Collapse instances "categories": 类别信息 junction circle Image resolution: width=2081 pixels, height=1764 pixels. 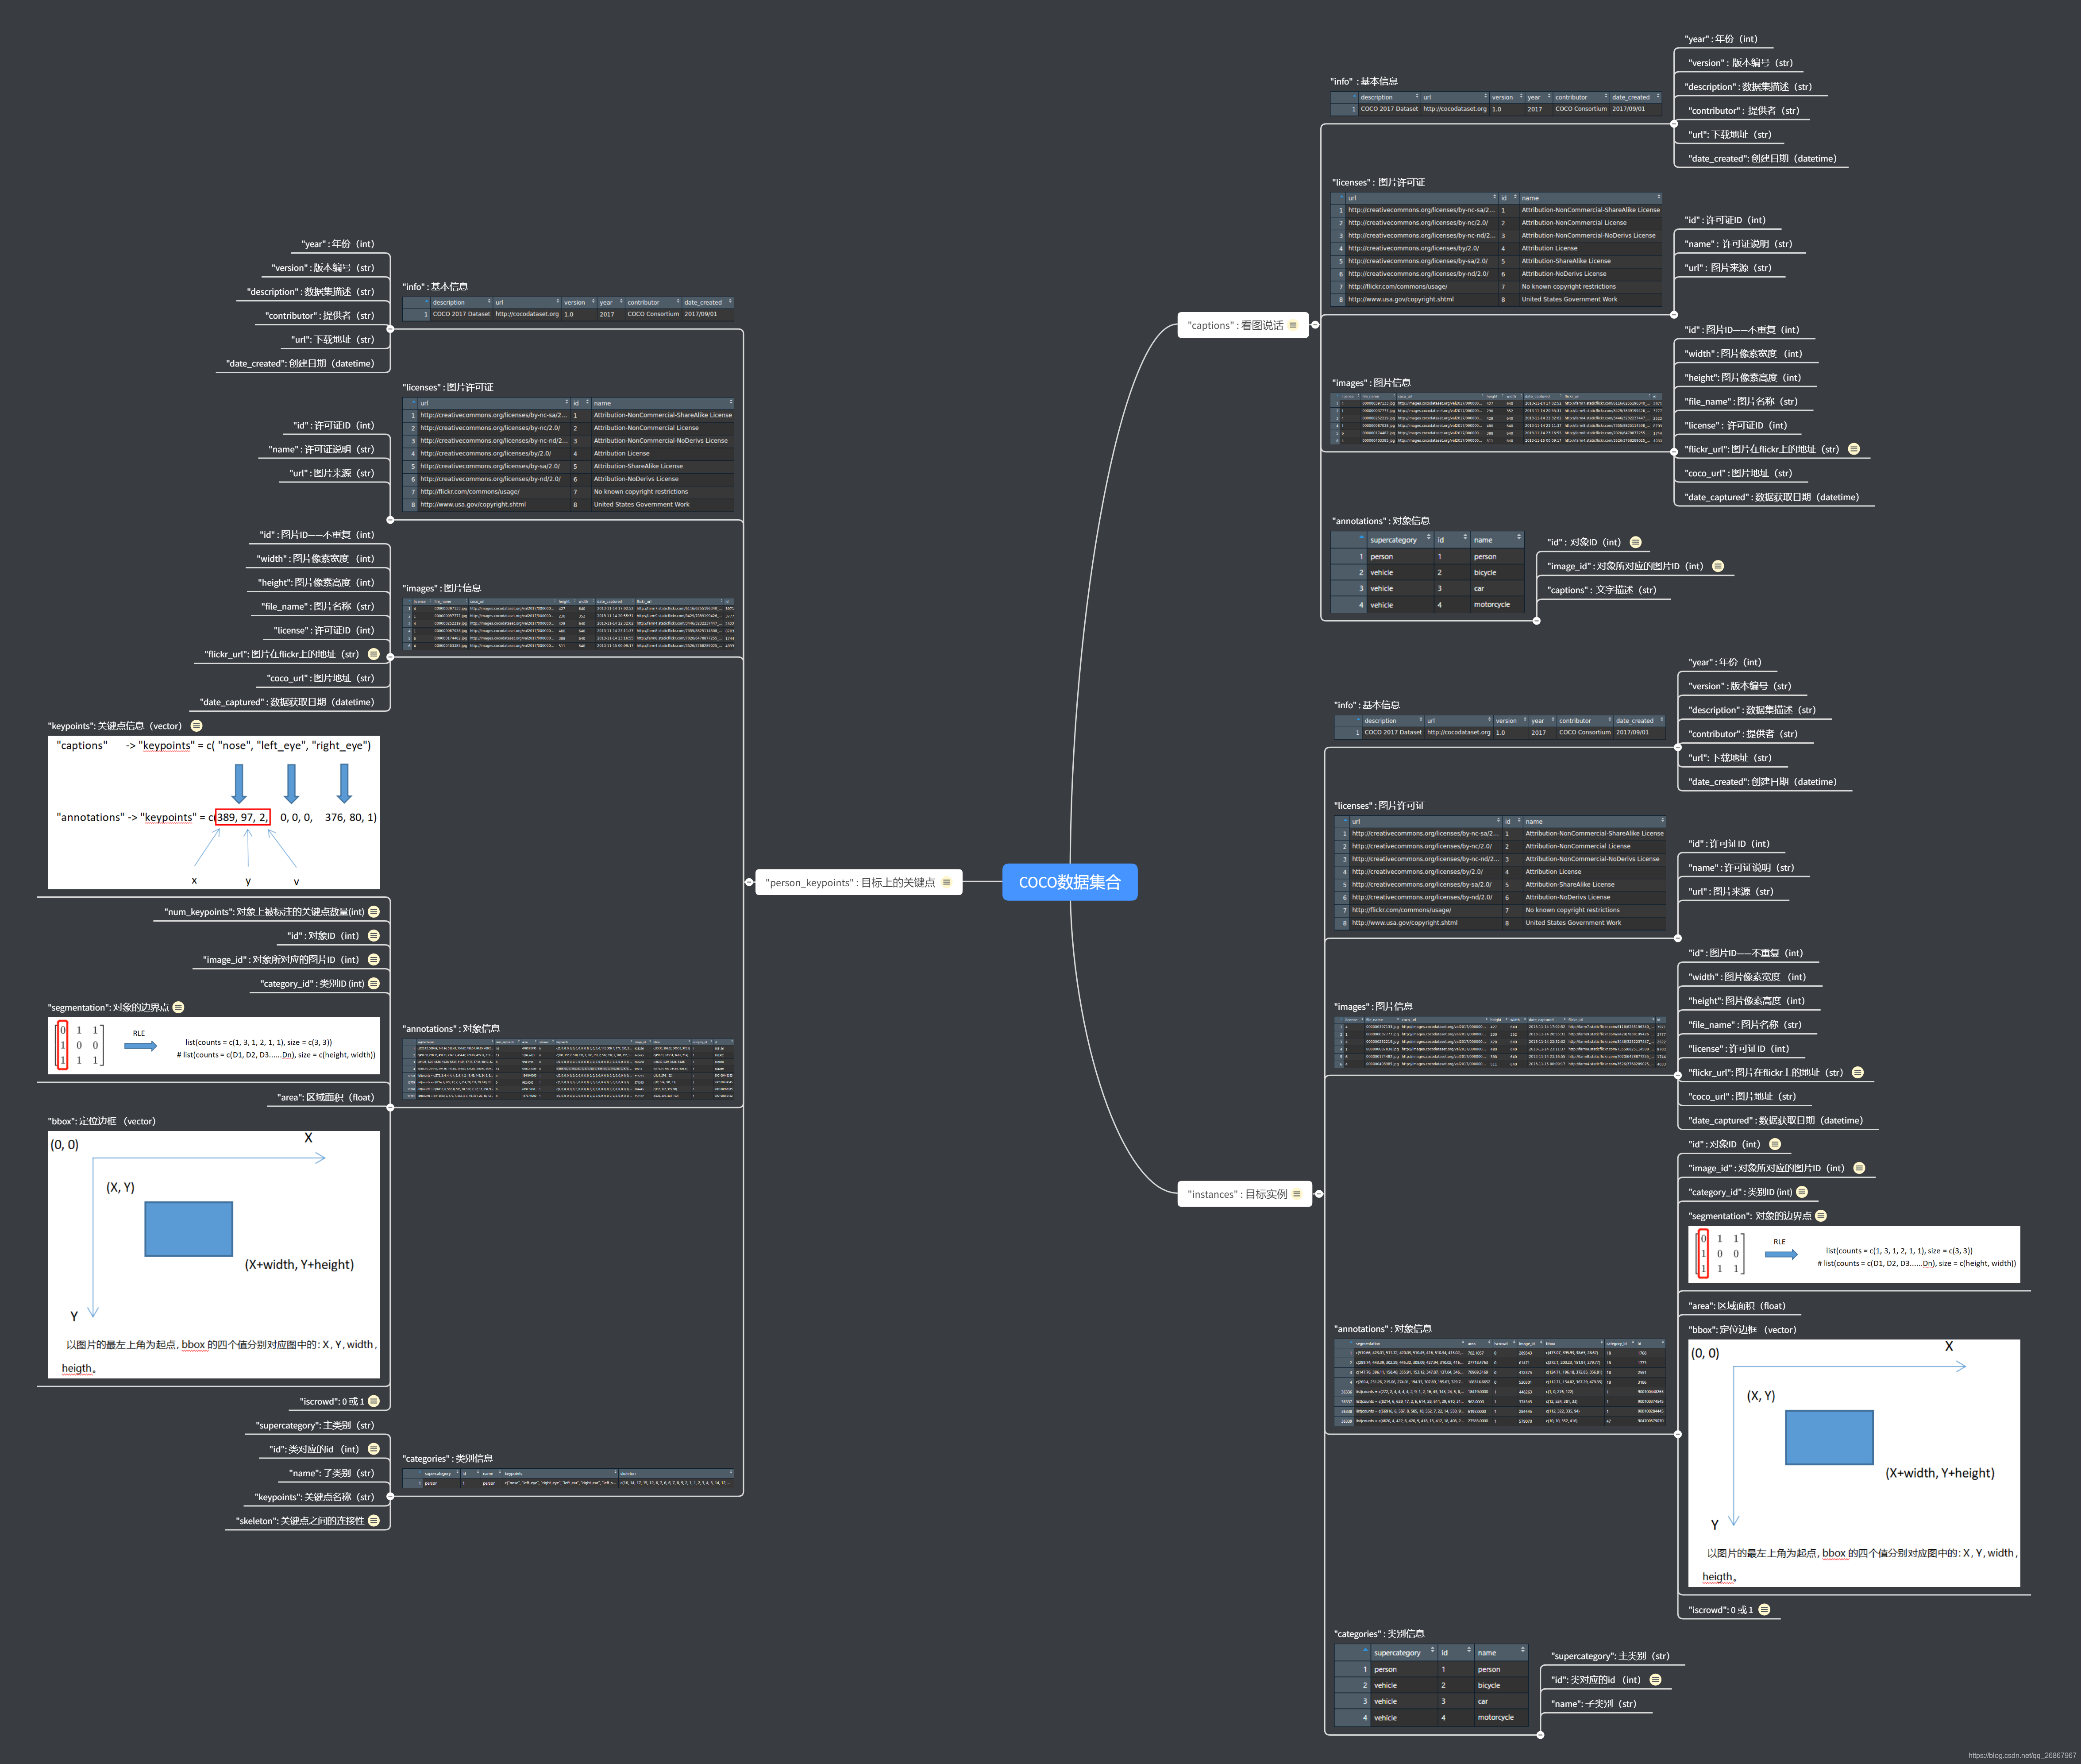pyautogui.click(x=1541, y=1735)
